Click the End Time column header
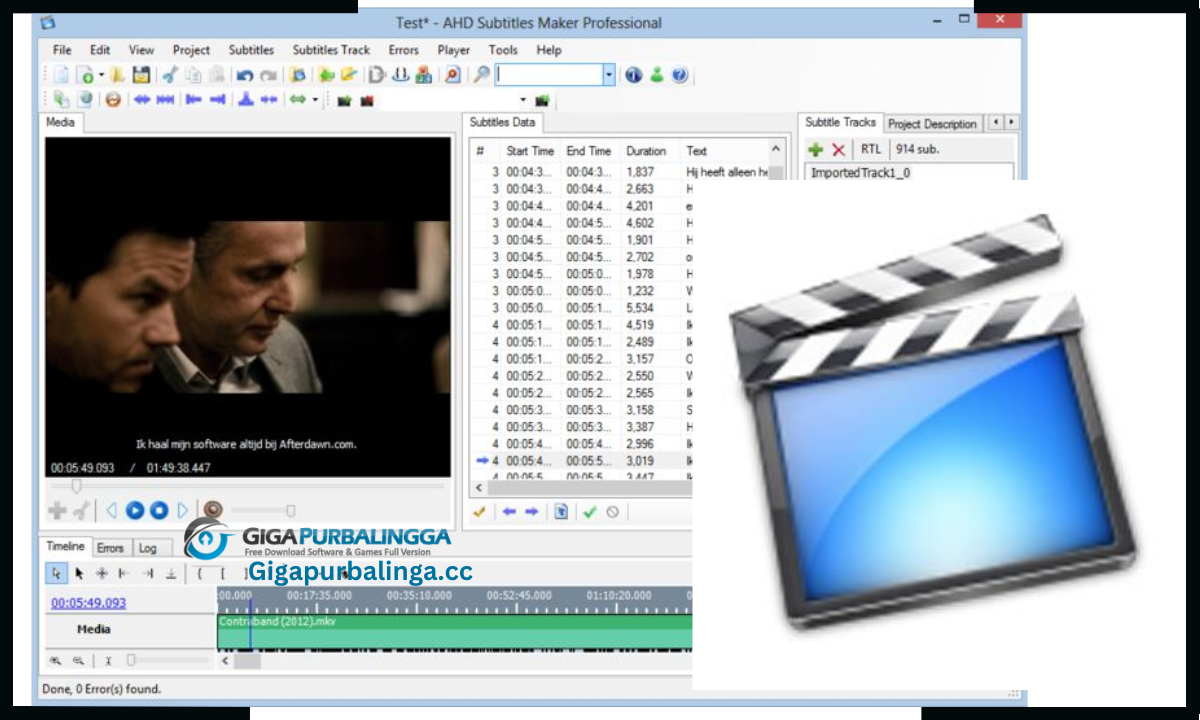Viewport: 1200px width, 720px height. pos(589,151)
